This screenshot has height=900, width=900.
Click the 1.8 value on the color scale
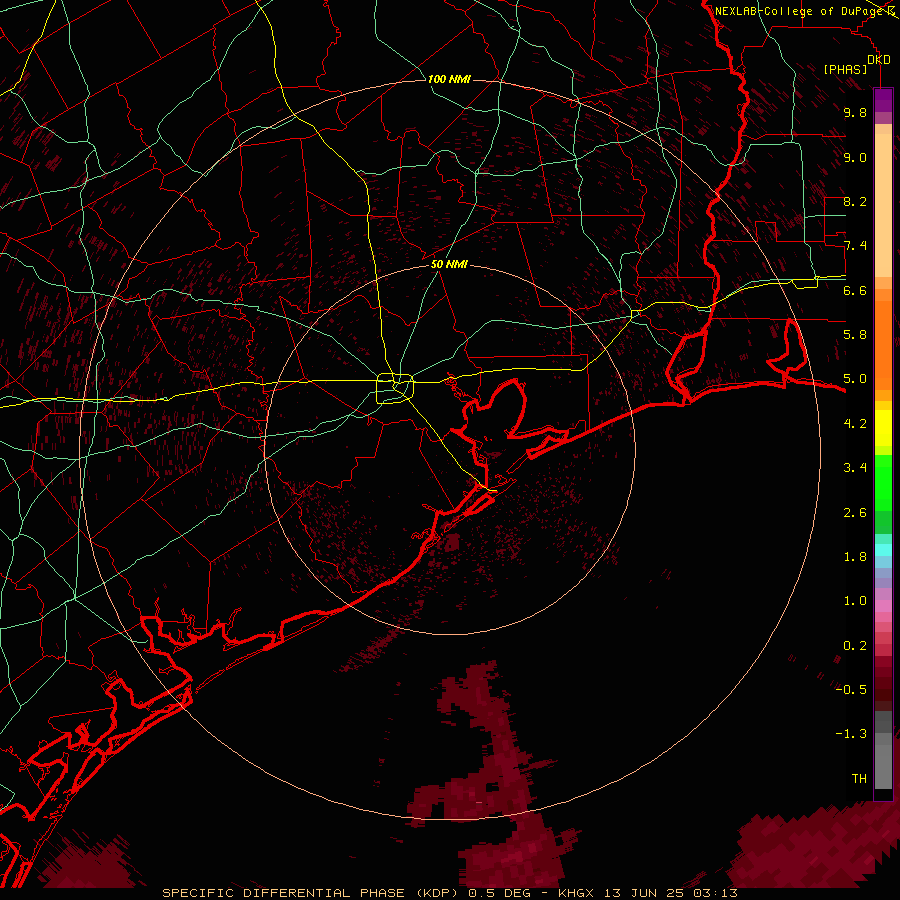(x=855, y=557)
